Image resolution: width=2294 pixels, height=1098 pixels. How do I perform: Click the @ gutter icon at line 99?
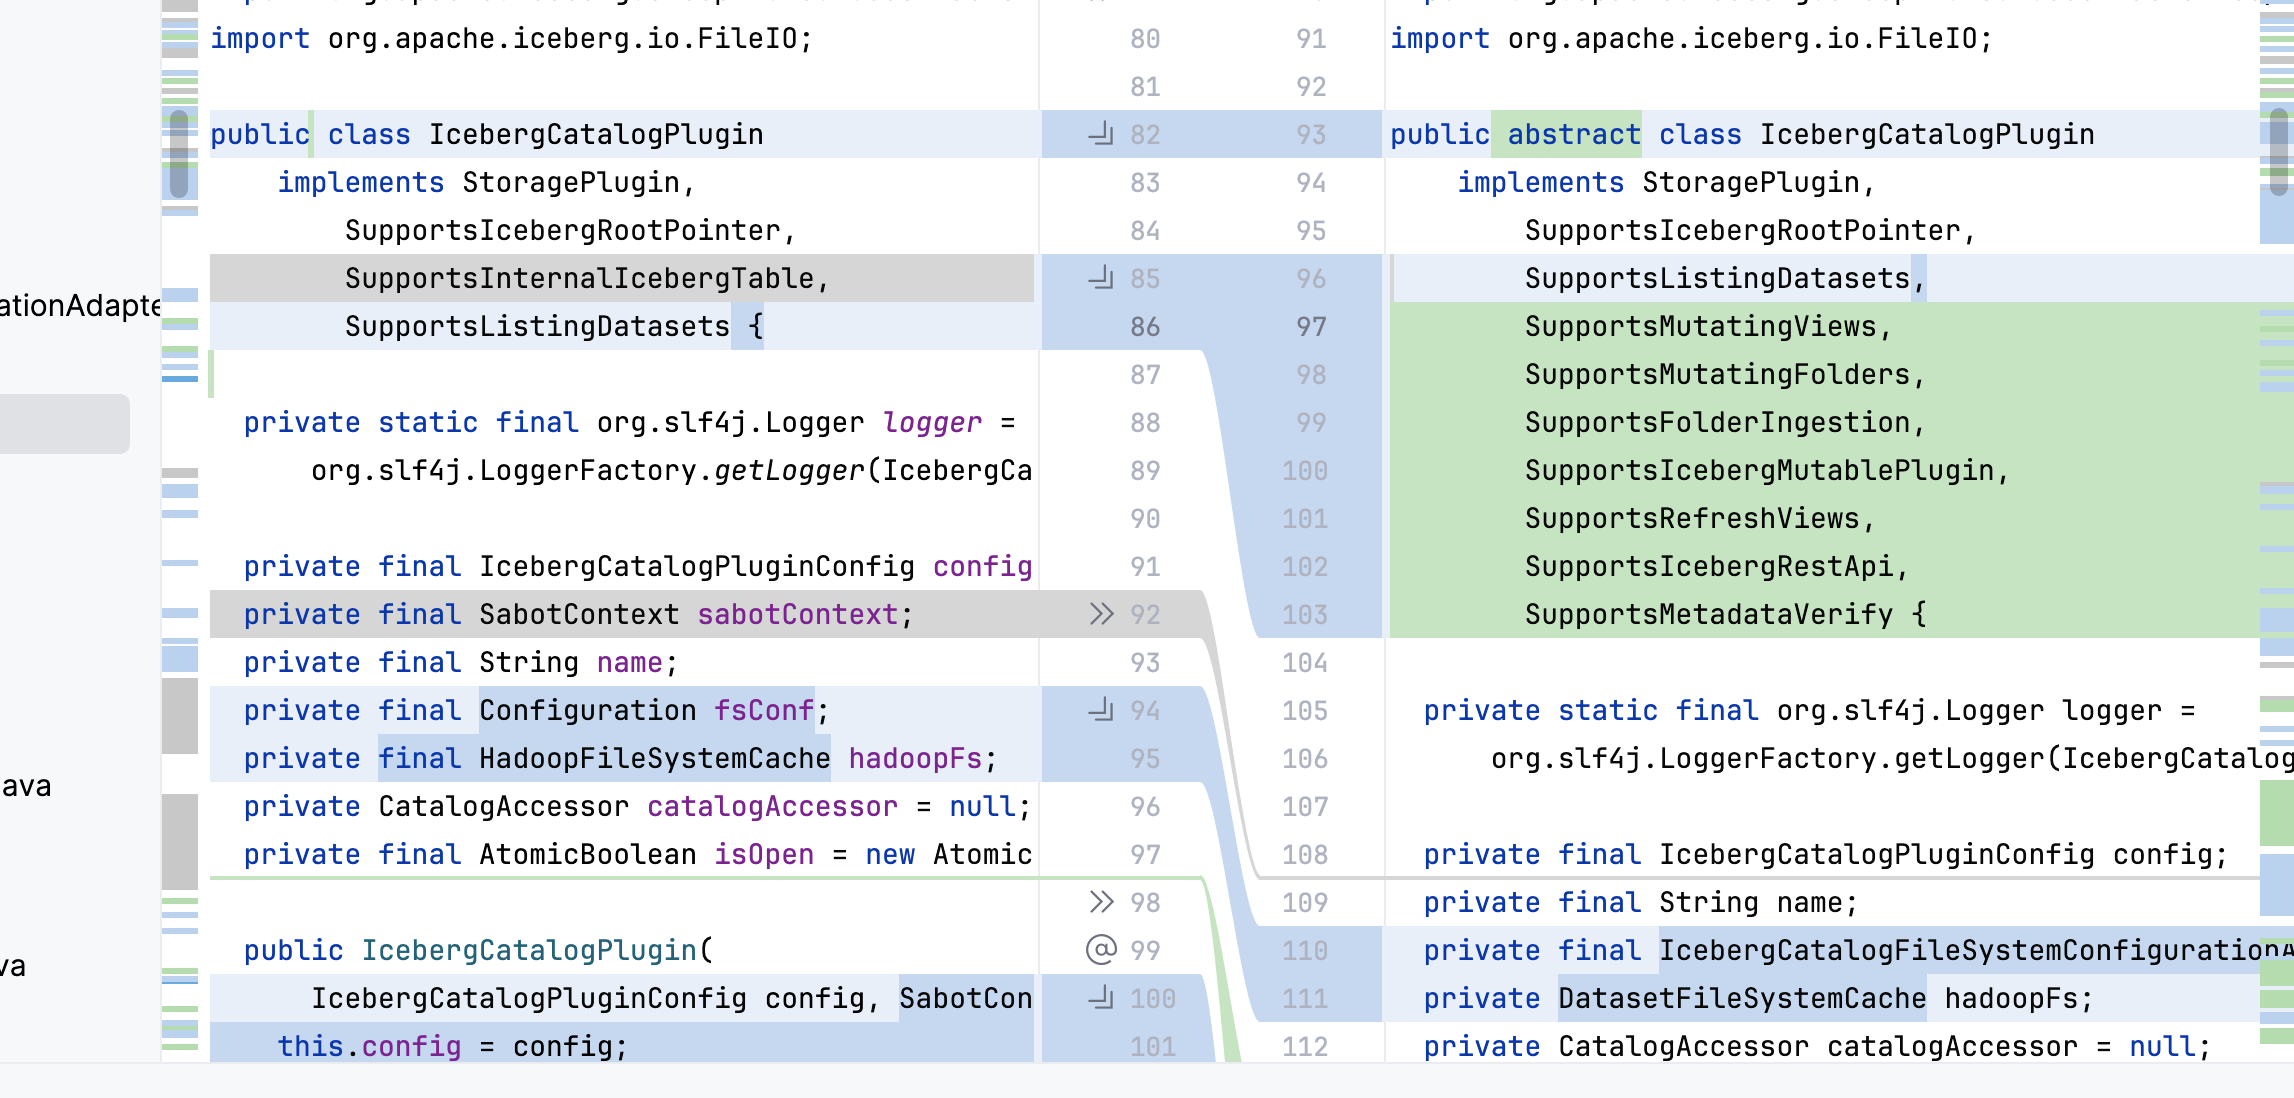click(x=1100, y=950)
